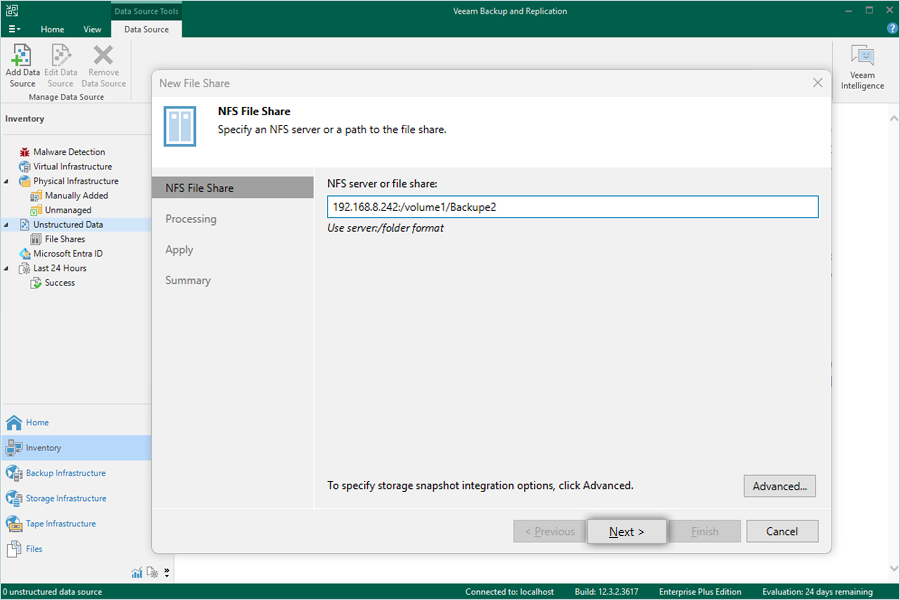The height and width of the screenshot is (600, 900).
Task: Click the chart icon below the navigation pane
Action: click(x=137, y=572)
